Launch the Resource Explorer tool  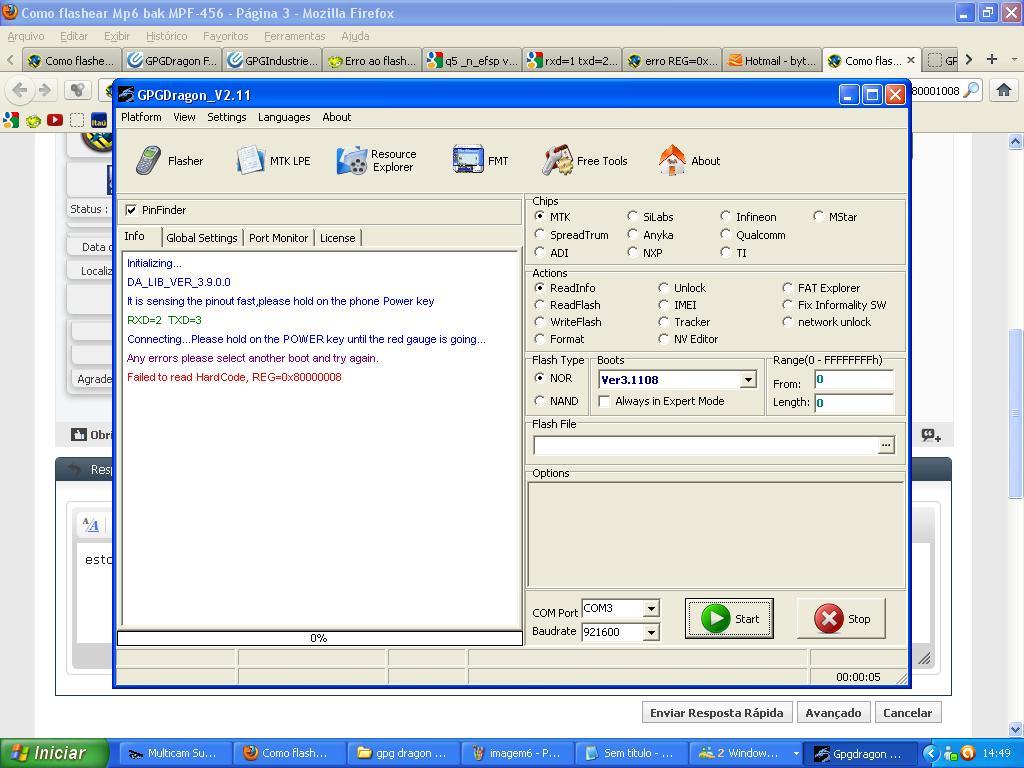pos(377,161)
